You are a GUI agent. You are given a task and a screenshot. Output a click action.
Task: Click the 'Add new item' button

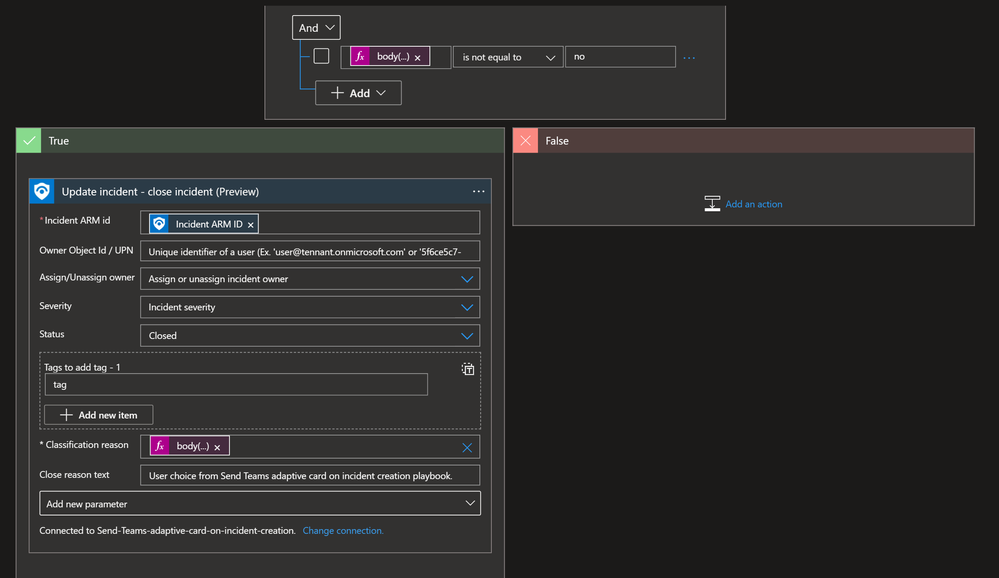pyautogui.click(x=98, y=415)
